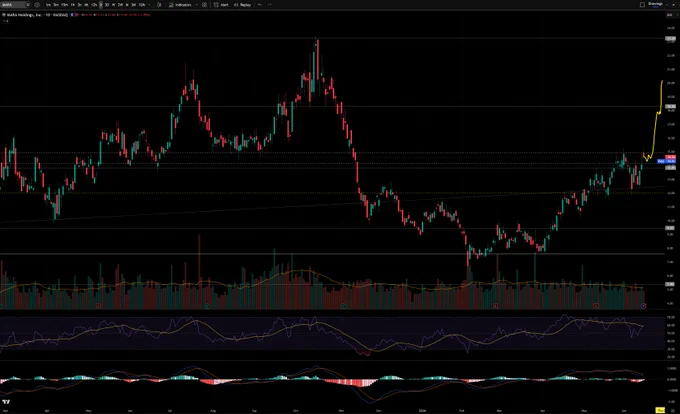Viewport: 680px width, 414px height.
Task: Open the MARA symbol search box
Action: pyautogui.click(x=16, y=5)
